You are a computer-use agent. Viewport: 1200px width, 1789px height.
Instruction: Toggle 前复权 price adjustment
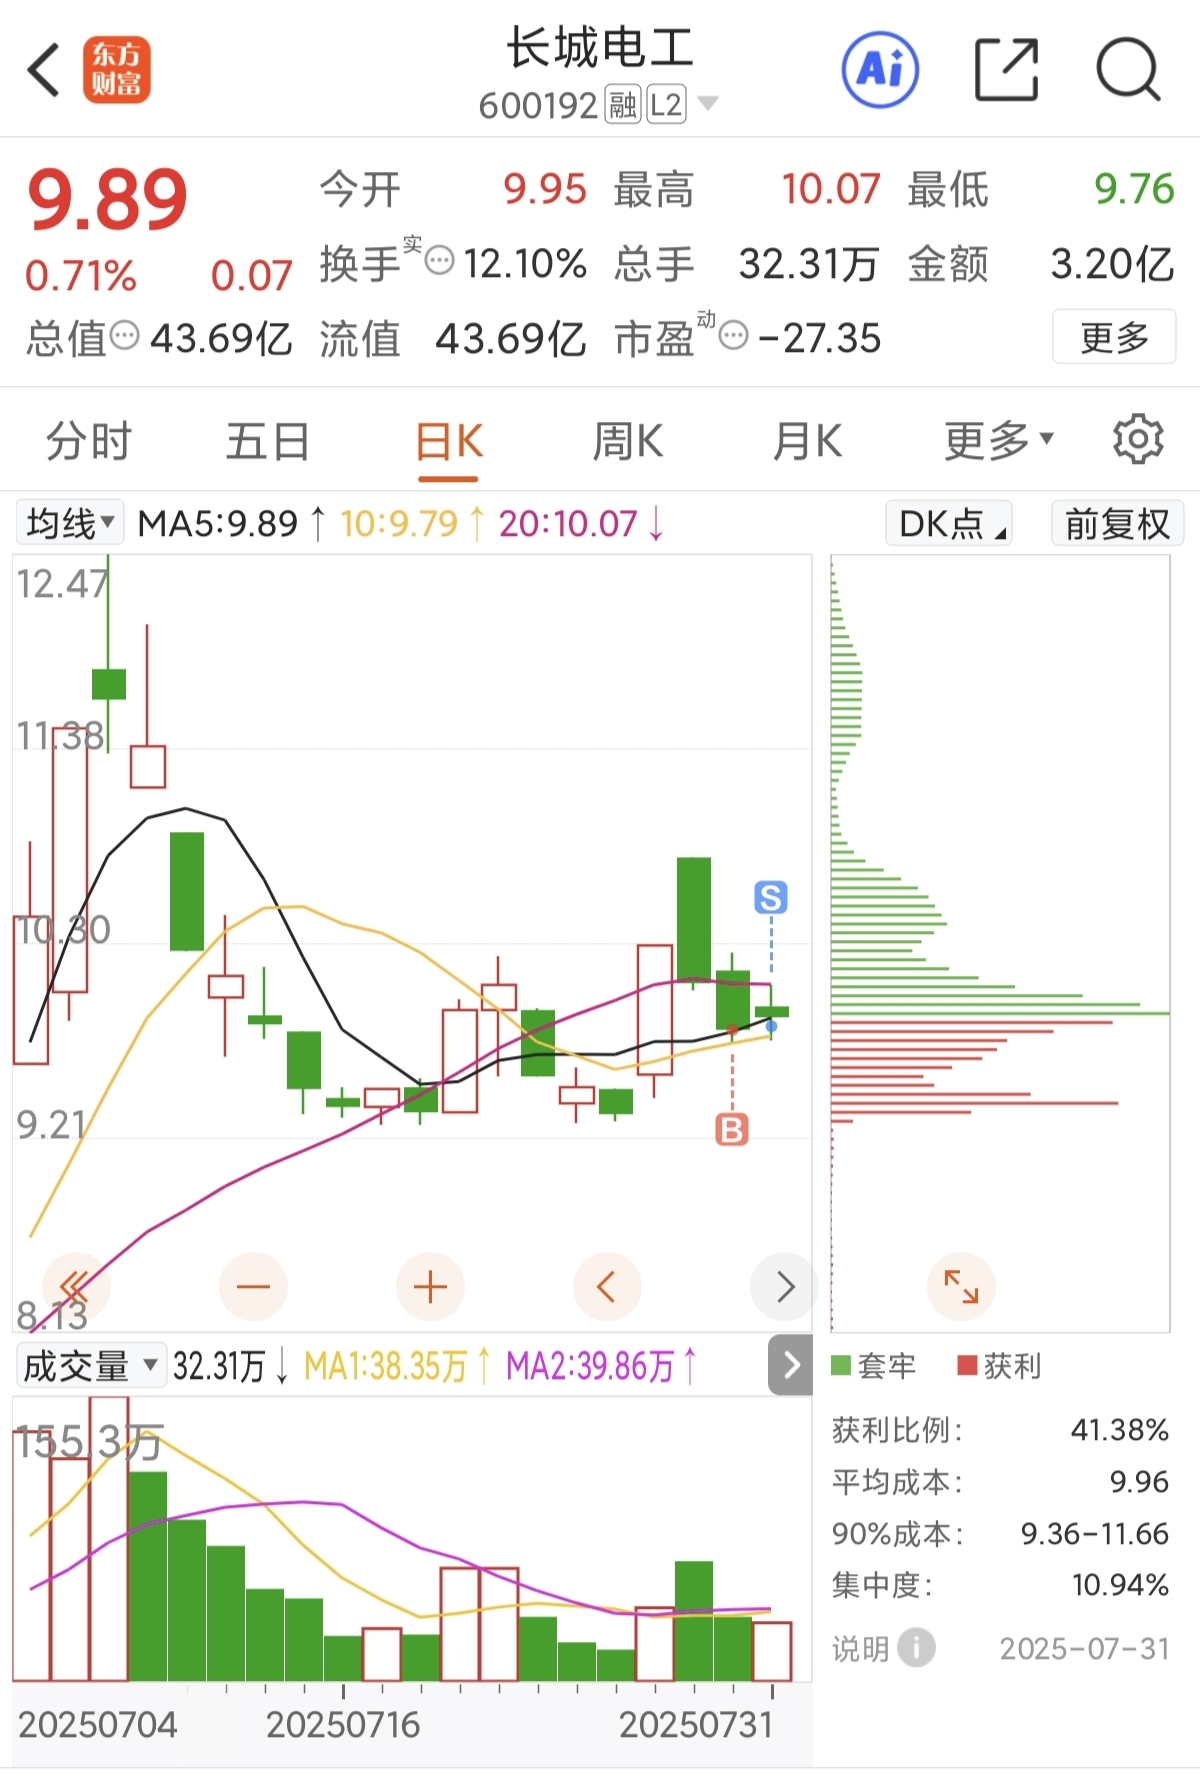[1117, 524]
